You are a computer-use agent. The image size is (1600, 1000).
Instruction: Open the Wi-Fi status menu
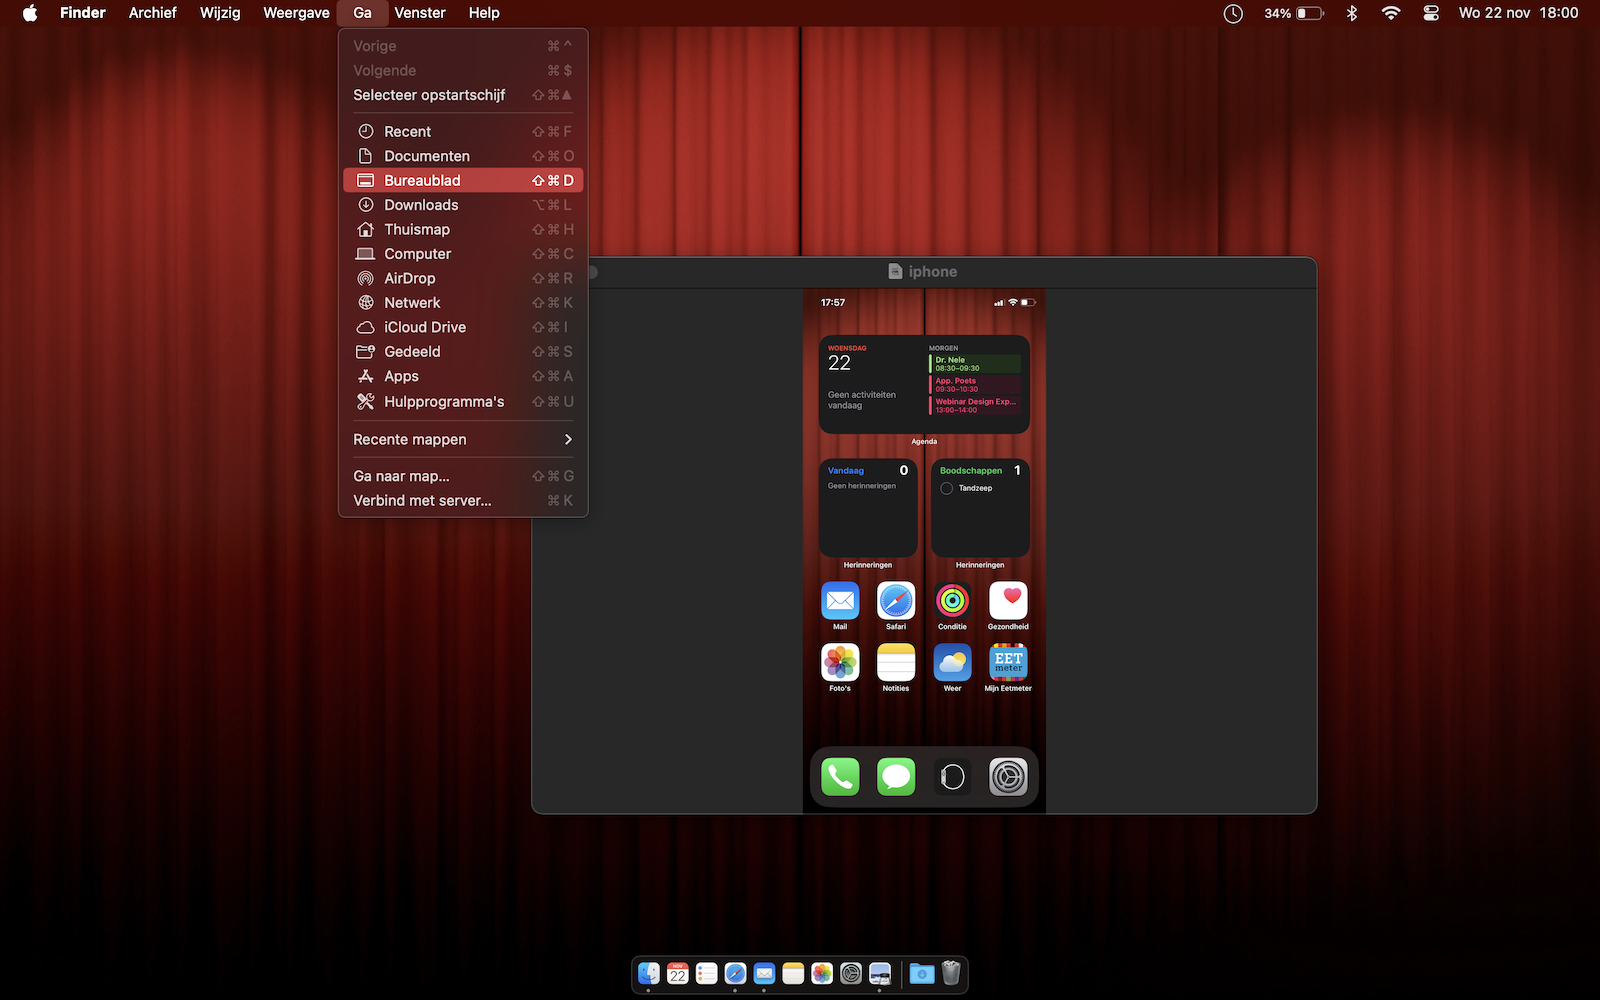[x=1391, y=13]
